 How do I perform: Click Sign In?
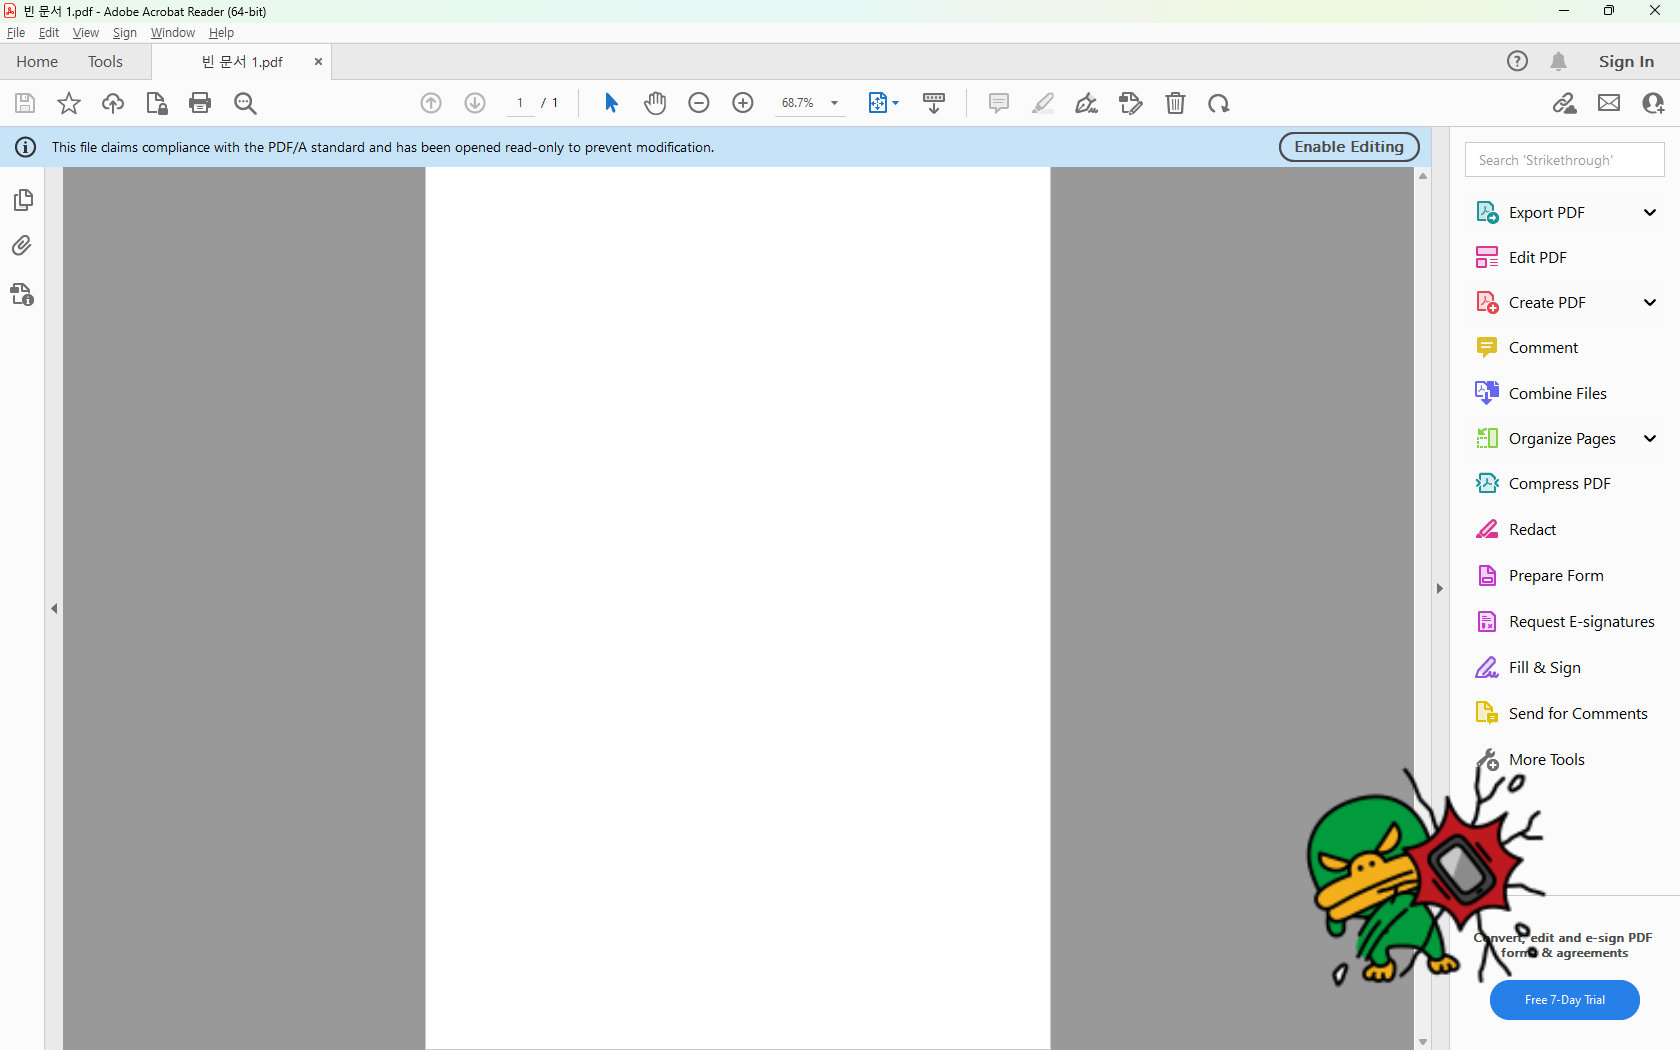[x=1626, y=61]
